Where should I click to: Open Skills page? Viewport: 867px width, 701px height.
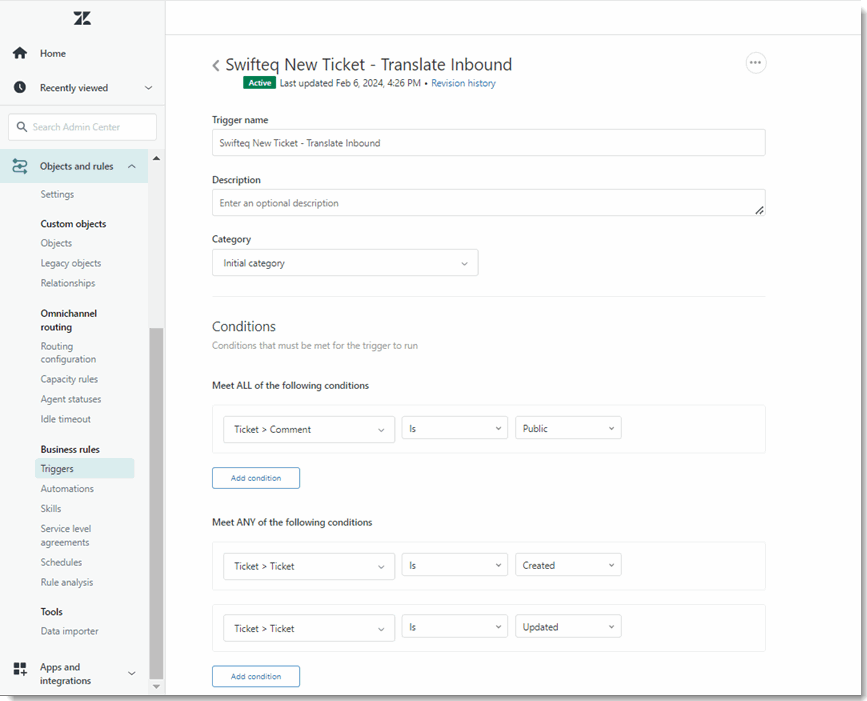(51, 509)
